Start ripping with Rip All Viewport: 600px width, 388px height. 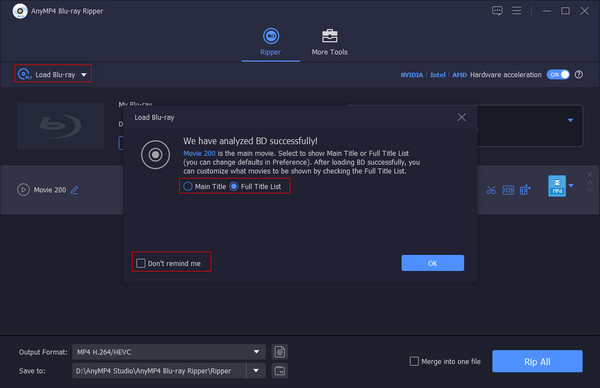pyautogui.click(x=537, y=361)
